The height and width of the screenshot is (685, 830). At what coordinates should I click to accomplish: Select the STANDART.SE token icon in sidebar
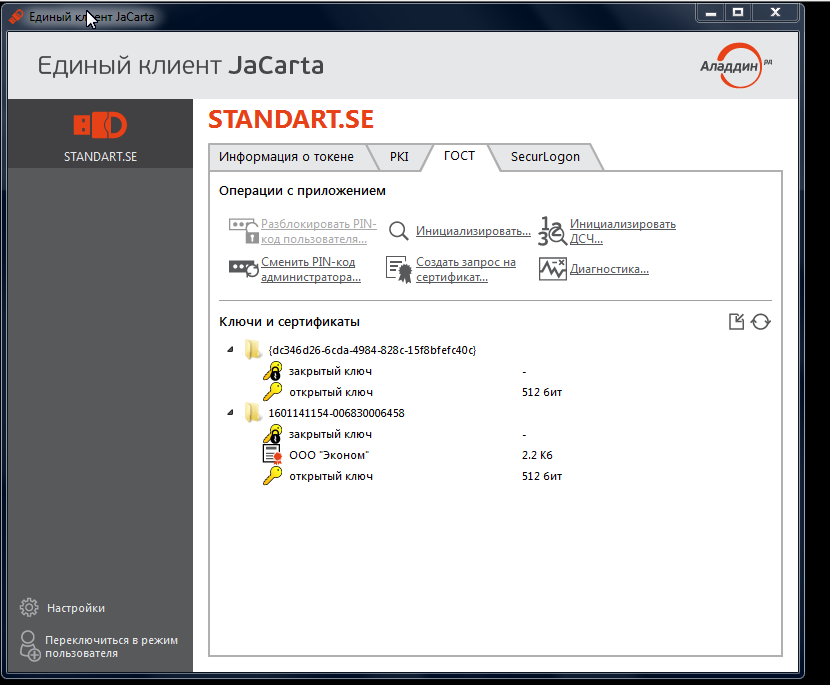100,125
